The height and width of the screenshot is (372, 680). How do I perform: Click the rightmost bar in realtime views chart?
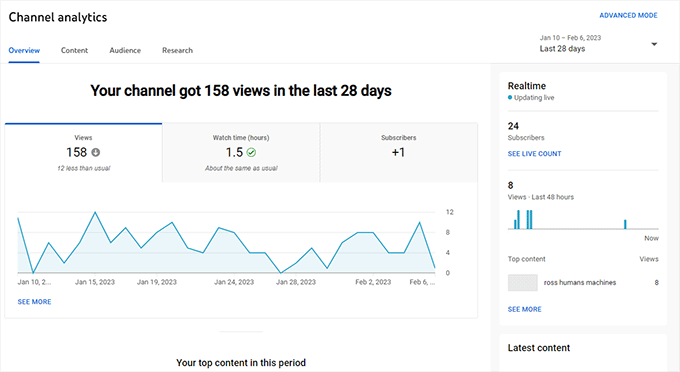pyautogui.click(x=625, y=224)
